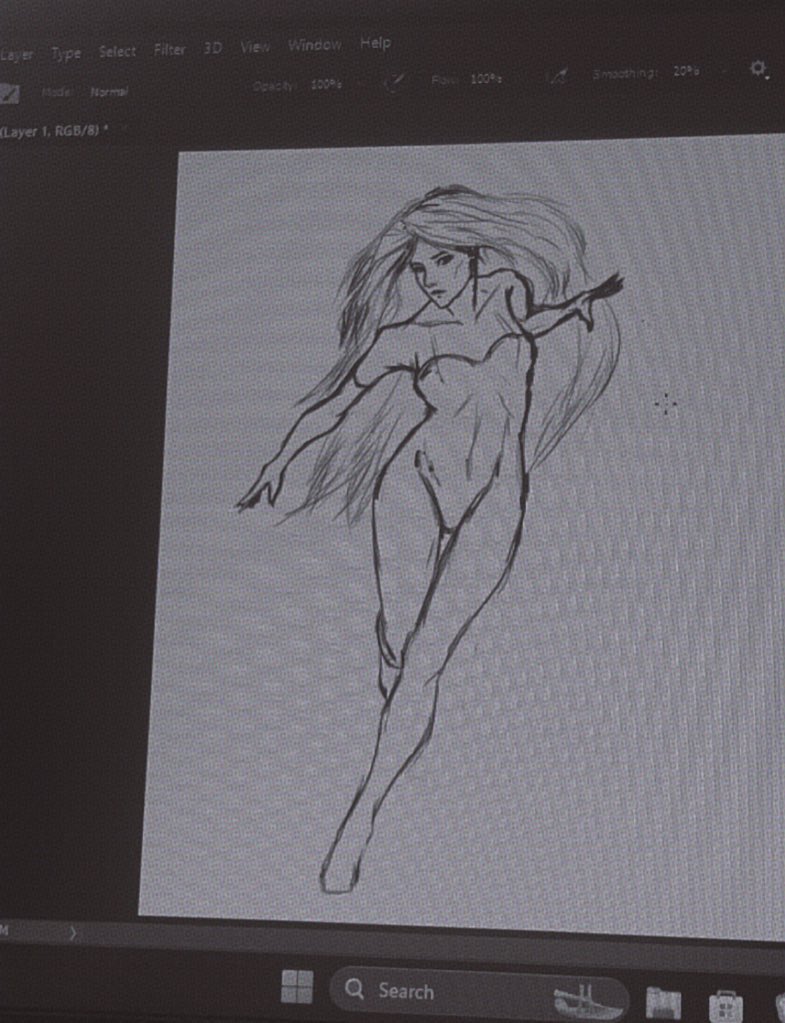
Task: Select the Layer 1 RGB/8 document tab
Action: 54,131
